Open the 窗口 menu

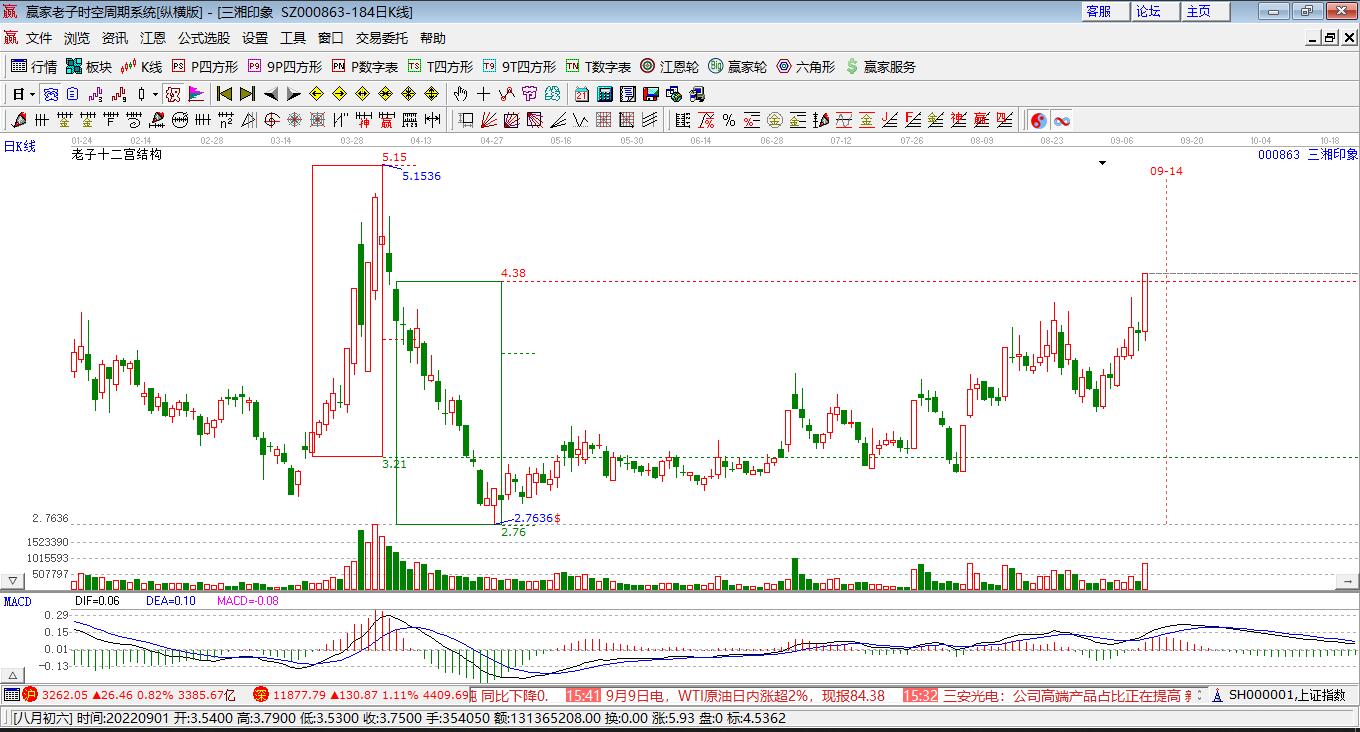click(331, 38)
